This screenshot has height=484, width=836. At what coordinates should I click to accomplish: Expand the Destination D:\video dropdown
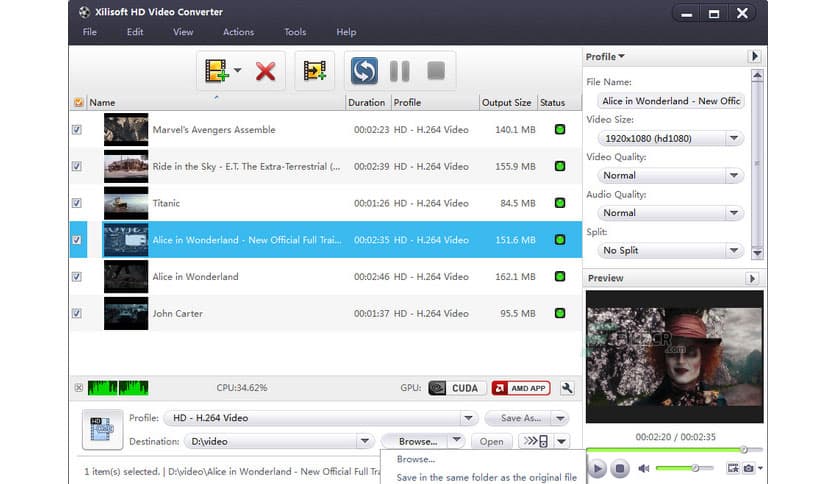coord(365,441)
